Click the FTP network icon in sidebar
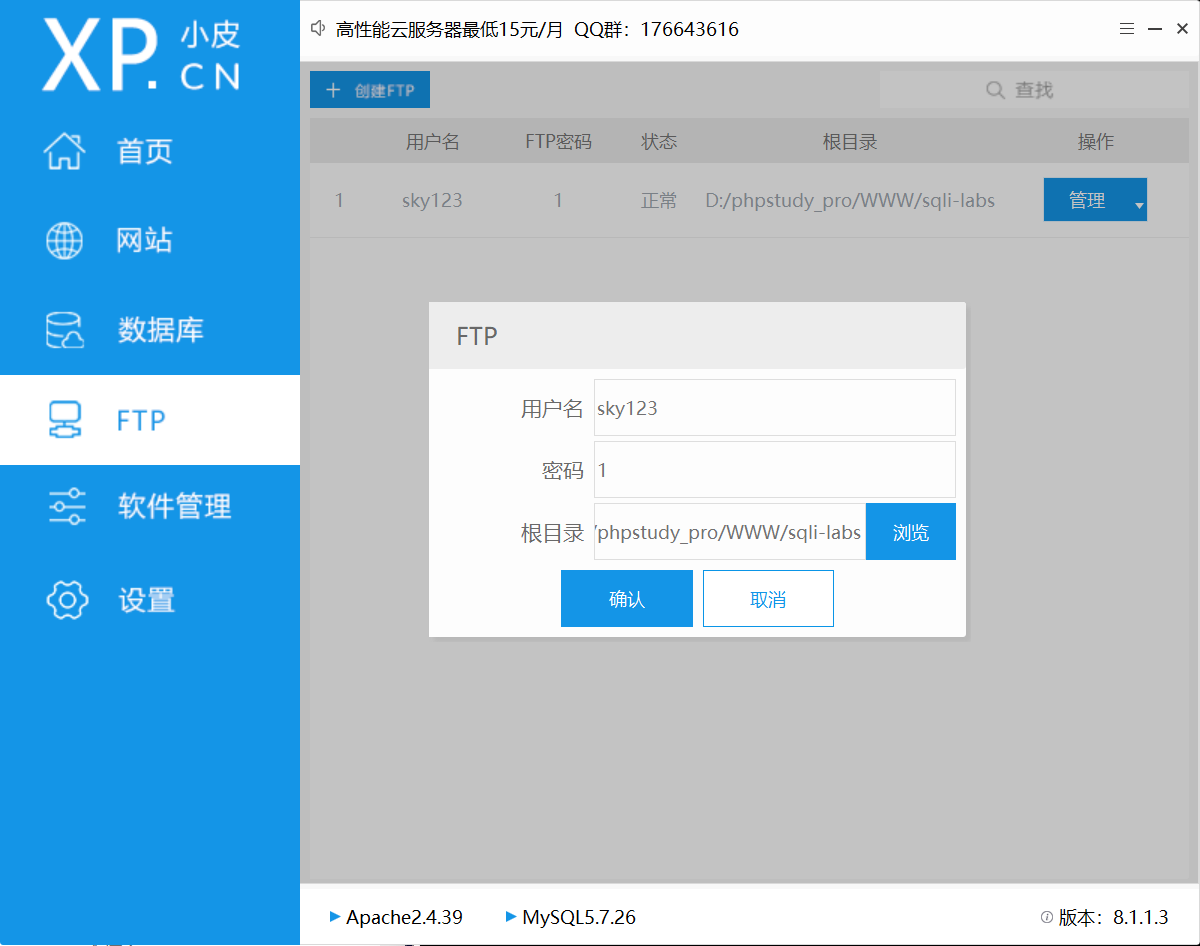The image size is (1200, 946). pos(65,420)
